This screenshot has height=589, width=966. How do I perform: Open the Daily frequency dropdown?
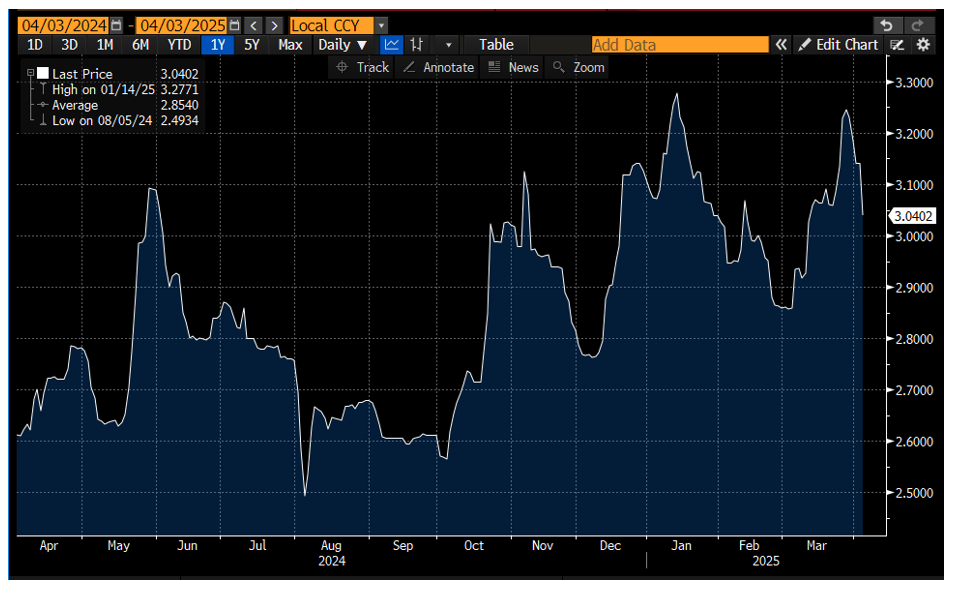(x=343, y=44)
